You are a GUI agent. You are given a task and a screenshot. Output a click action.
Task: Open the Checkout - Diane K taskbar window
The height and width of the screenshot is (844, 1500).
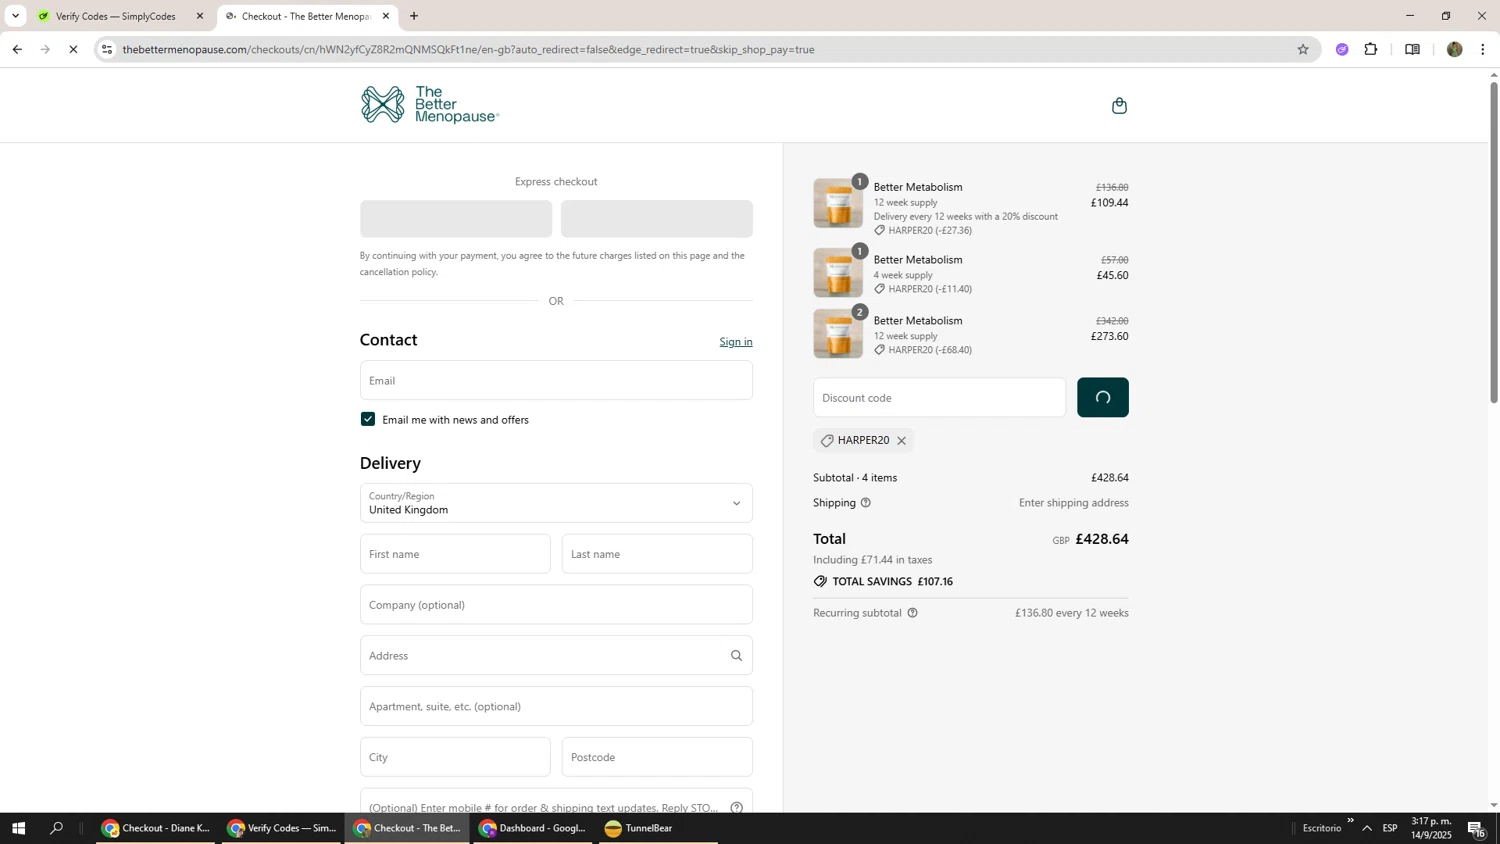(x=155, y=828)
